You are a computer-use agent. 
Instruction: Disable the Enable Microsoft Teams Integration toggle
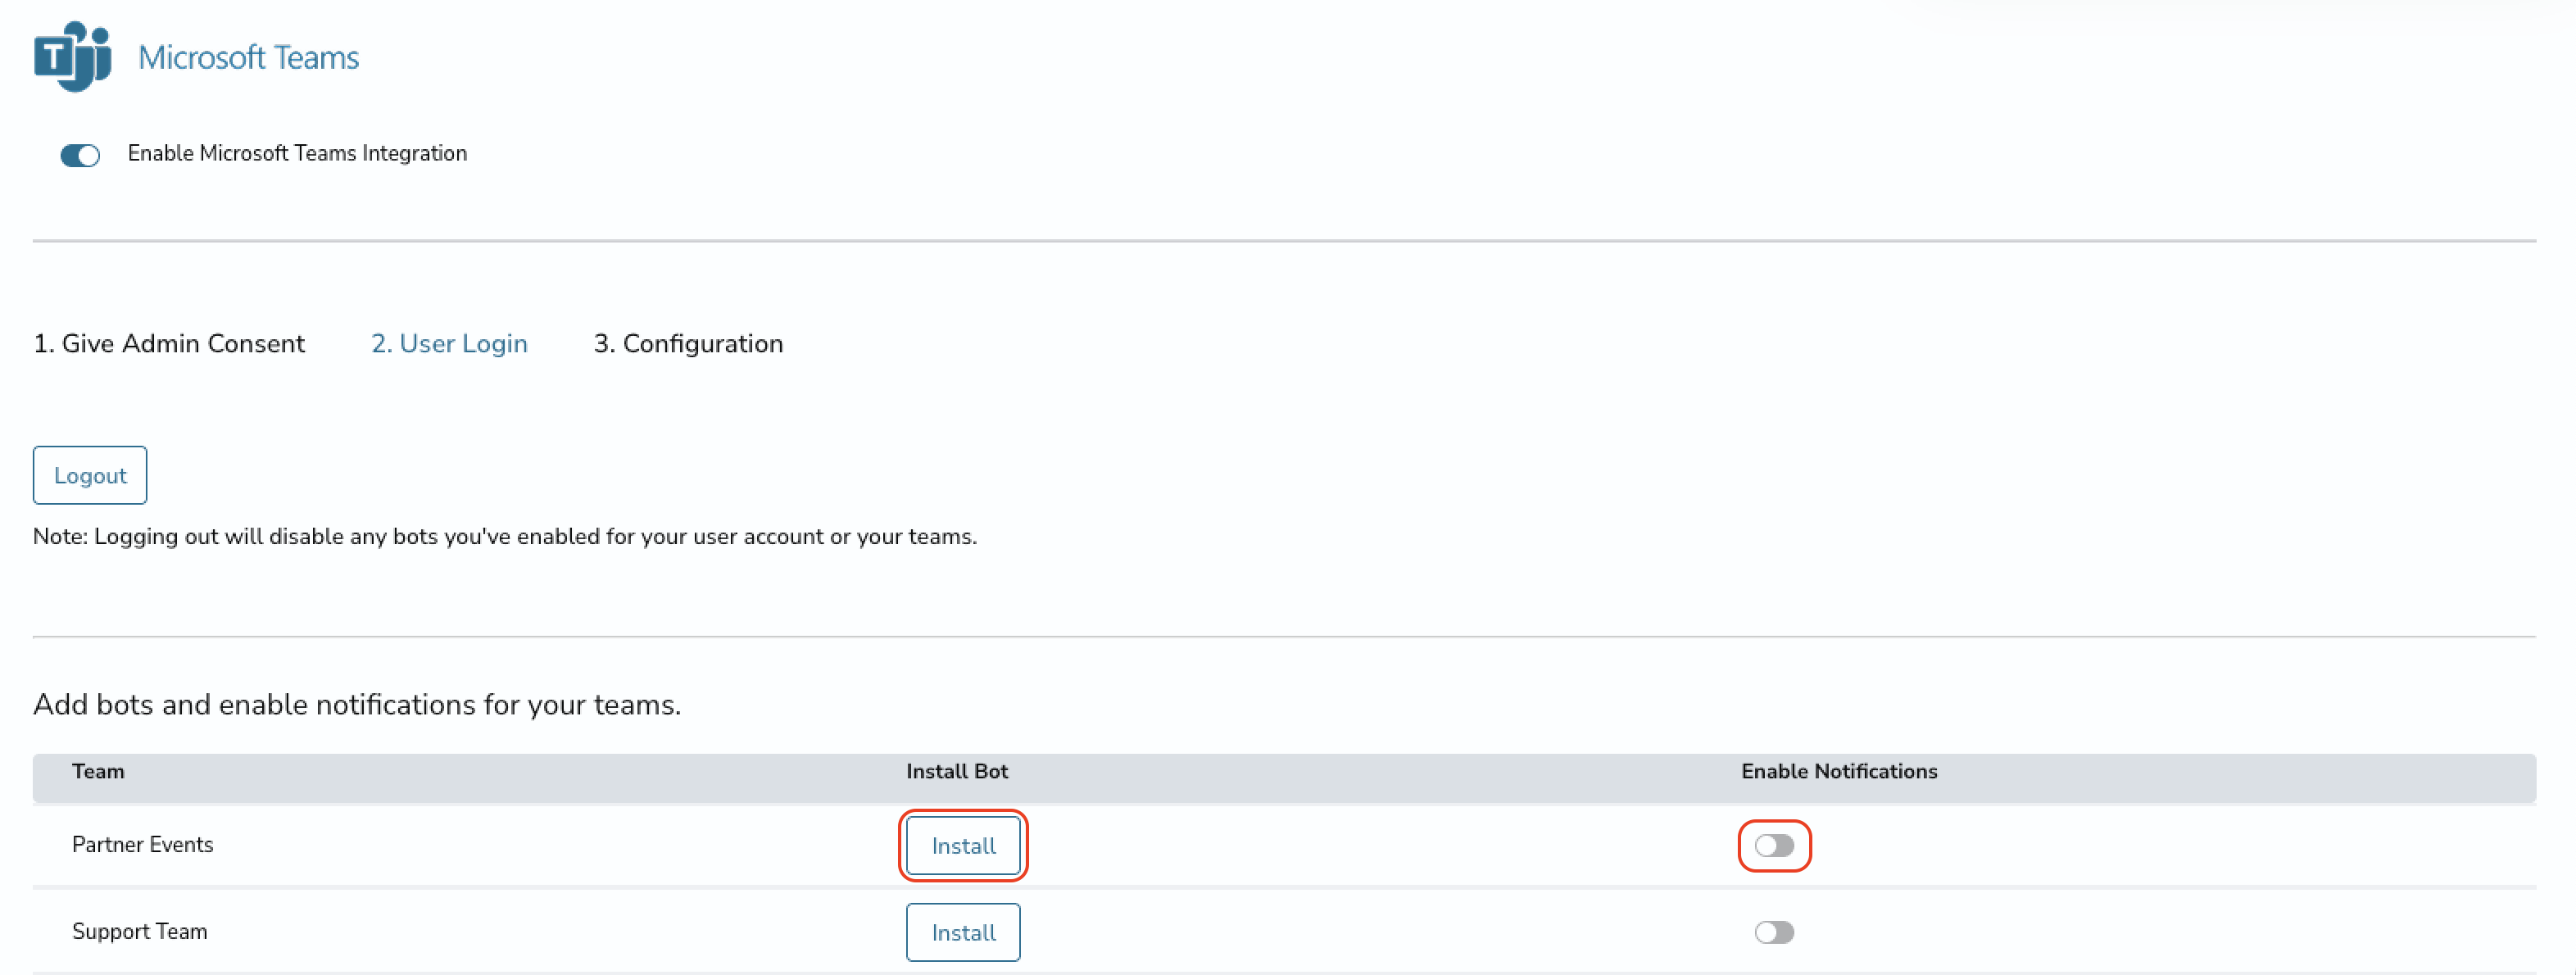[80, 155]
